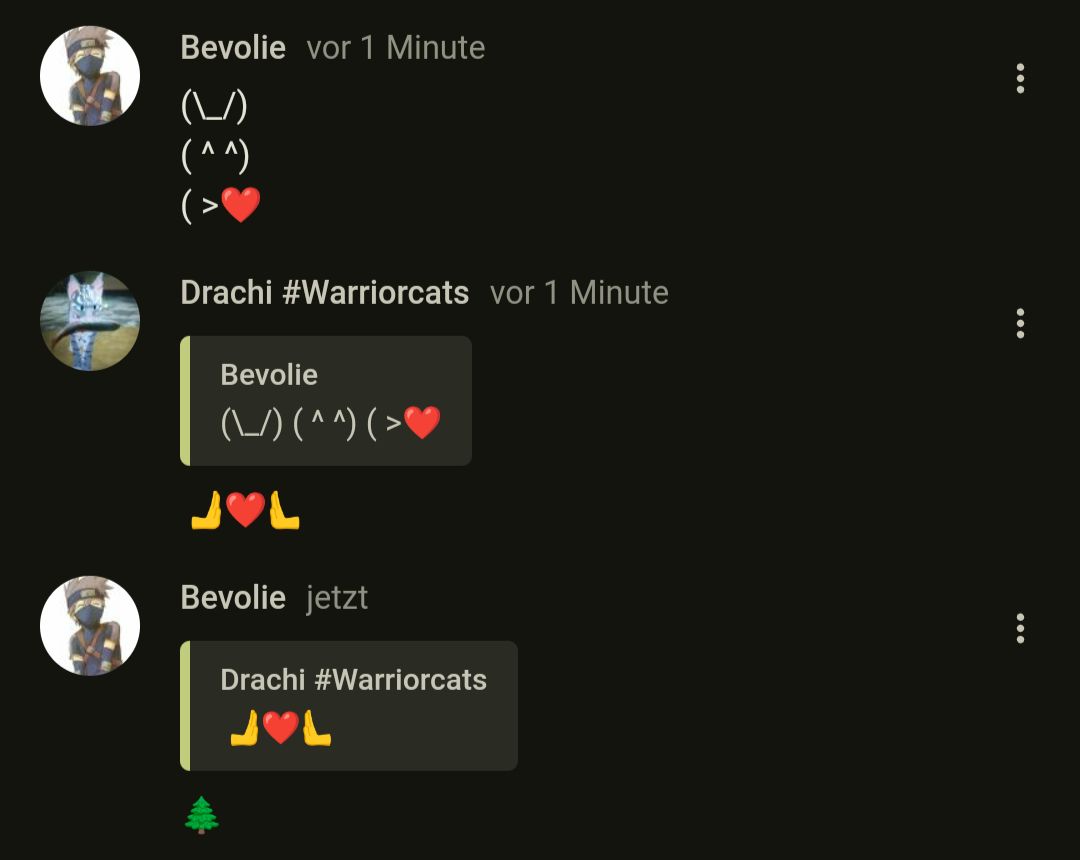Click the right palm emoji in Drachi's reply
Viewport: 1080px width, 860px height.
[x=284, y=510]
